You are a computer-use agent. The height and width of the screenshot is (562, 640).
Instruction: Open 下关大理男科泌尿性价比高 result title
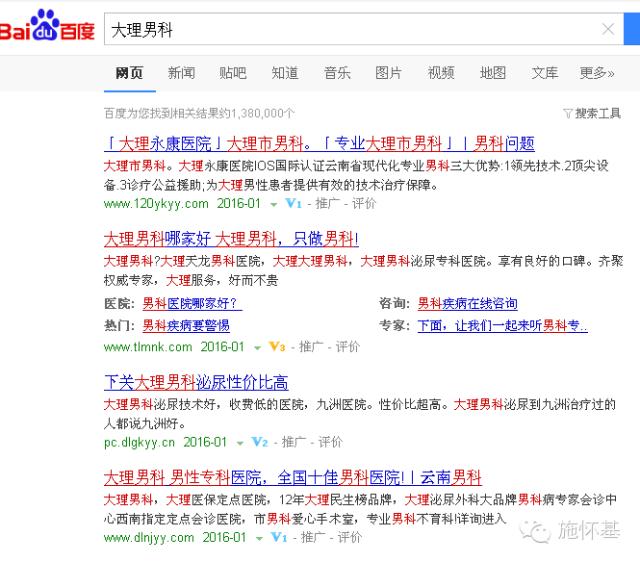point(196,382)
